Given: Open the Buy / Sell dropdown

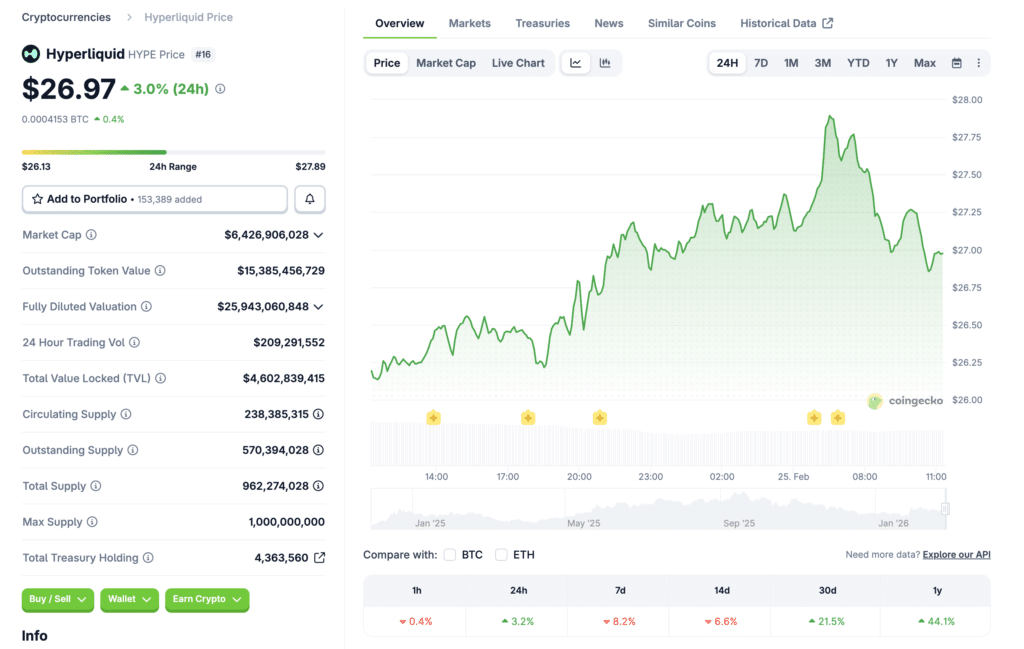Looking at the screenshot, I should coord(57,600).
